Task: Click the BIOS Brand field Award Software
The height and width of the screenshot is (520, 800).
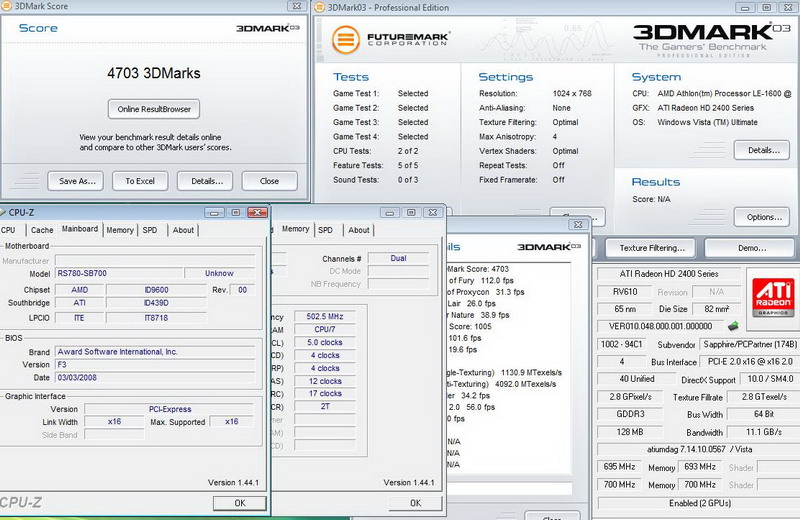Action: point(155,352)
